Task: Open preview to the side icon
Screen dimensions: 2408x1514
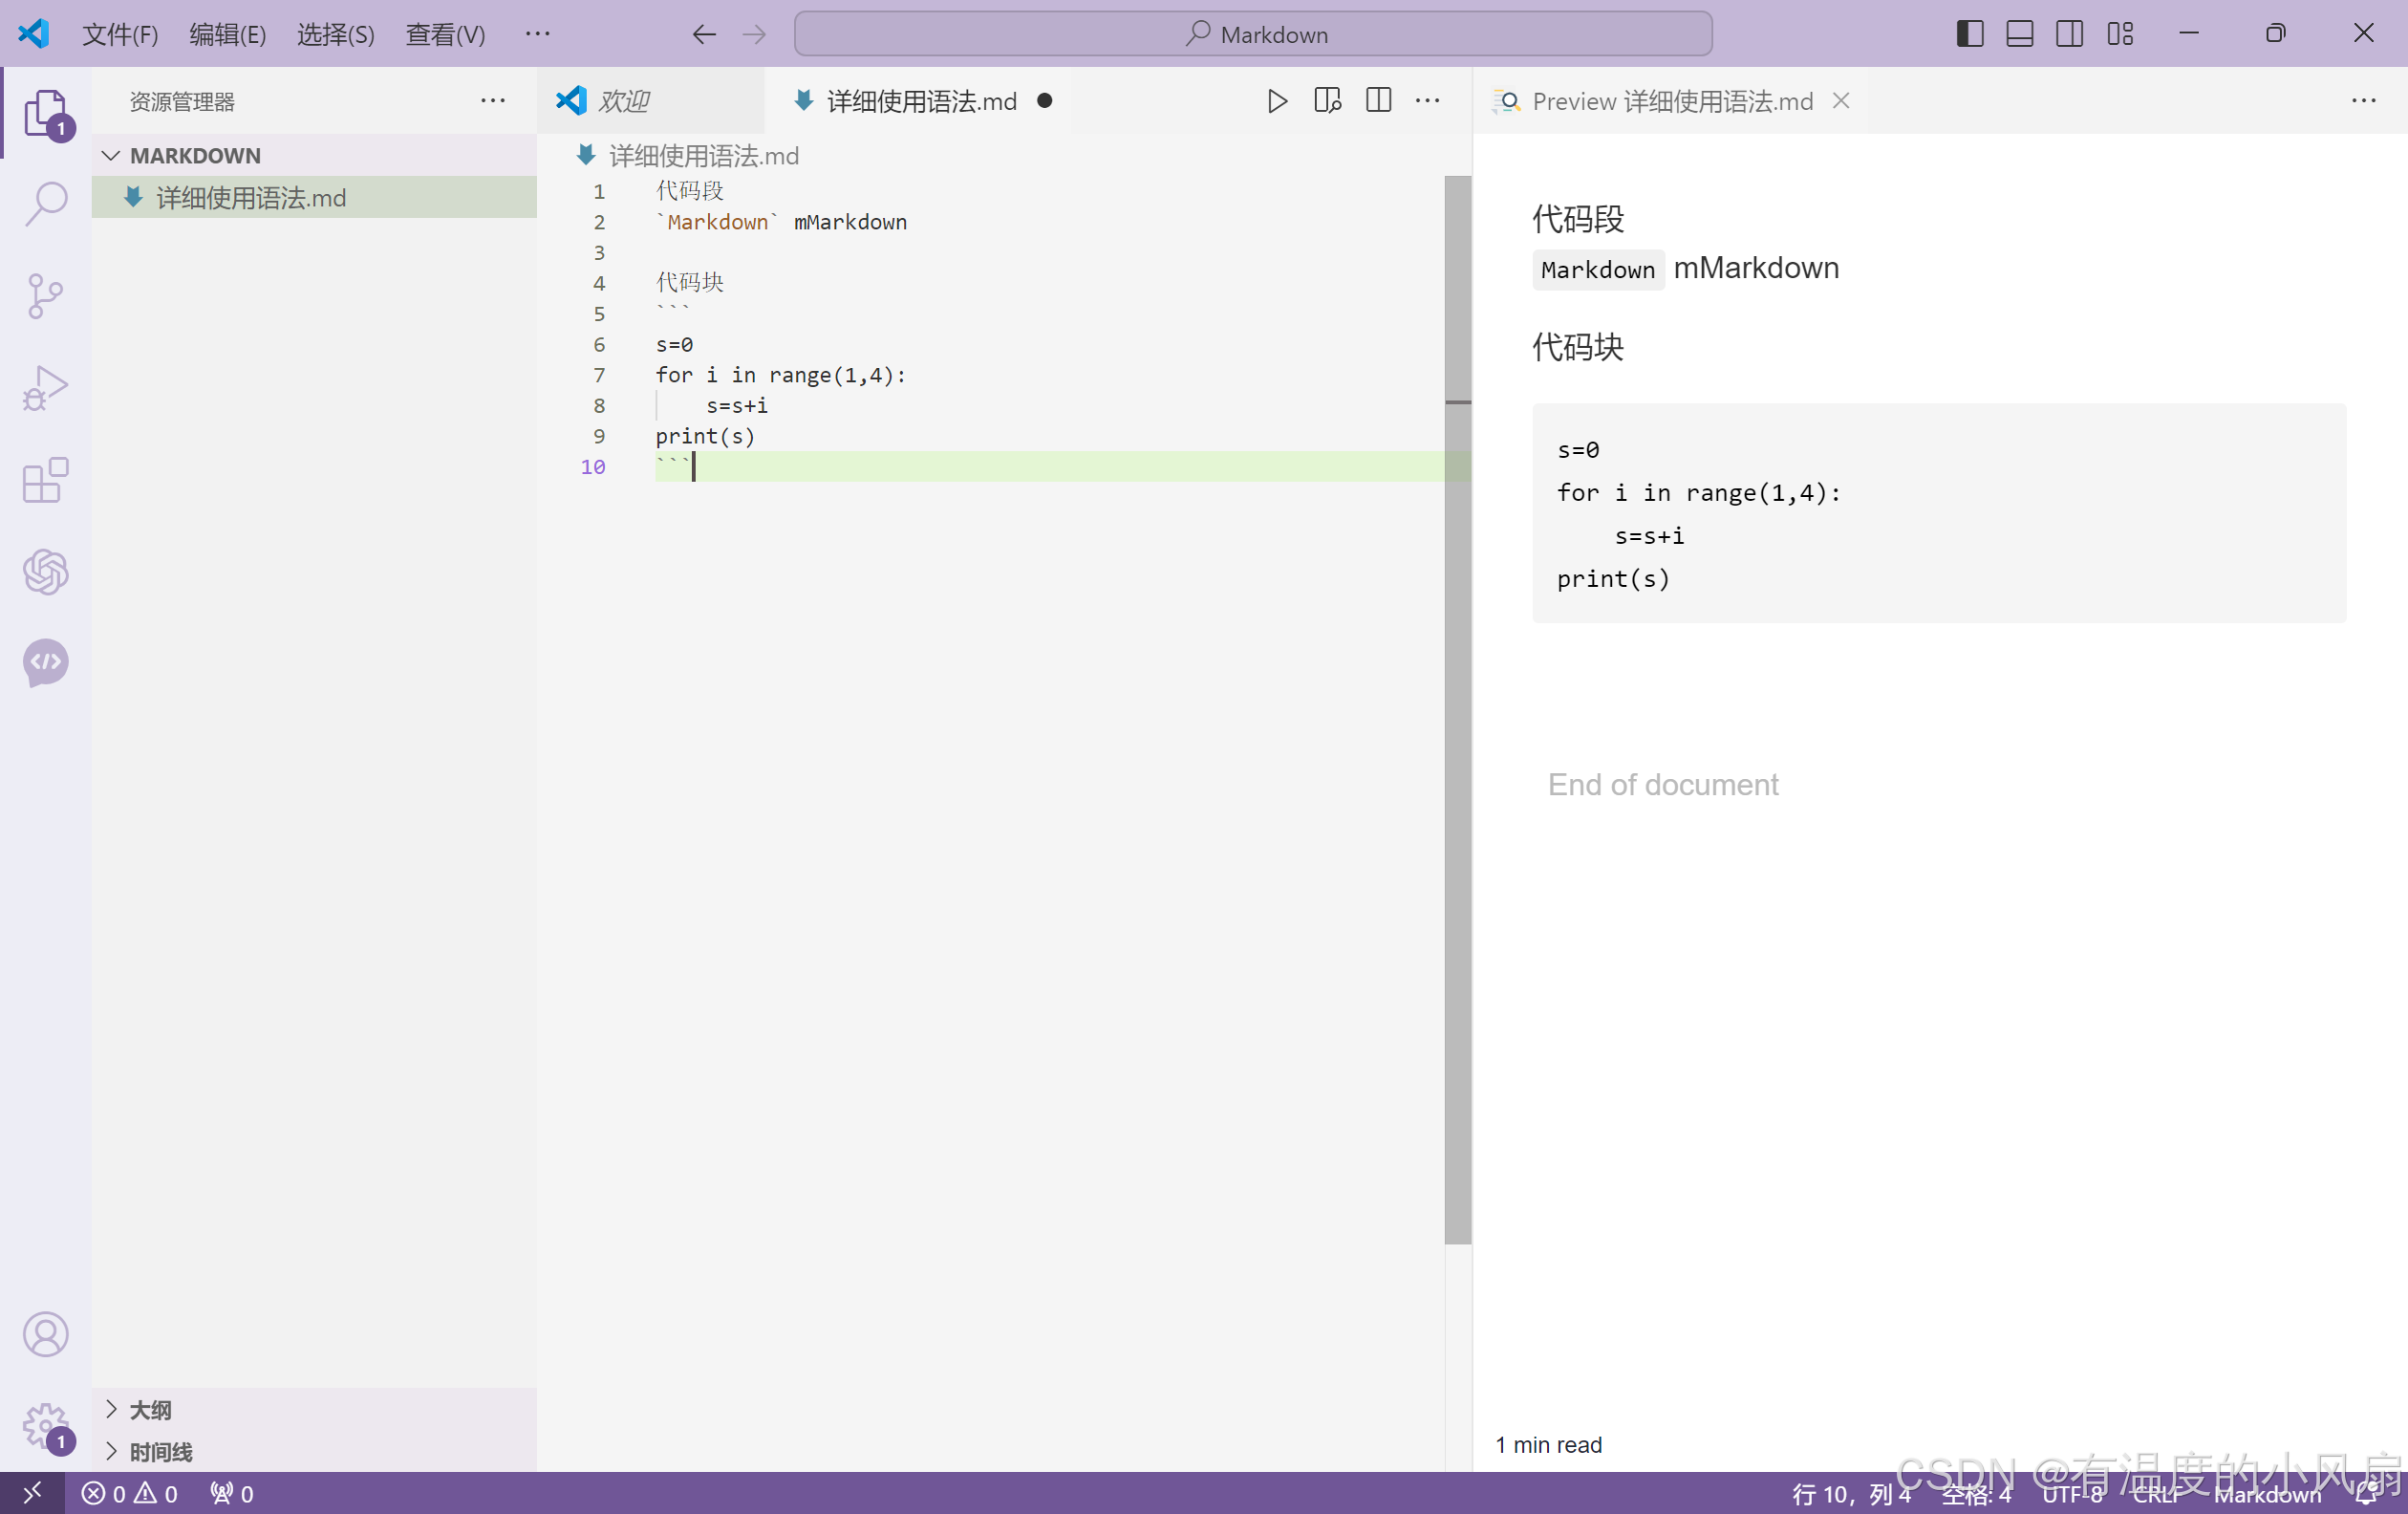Action: [1327, 101]
